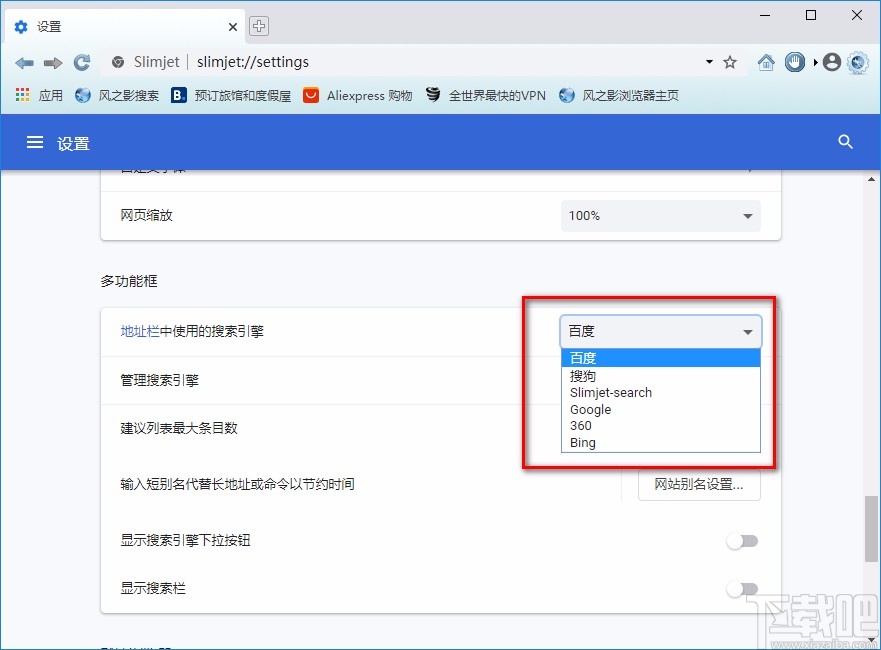The width and height of the screenshot is (881, 650).
Task: Click the back navigation arrow
Action: (x=24, y=62)
